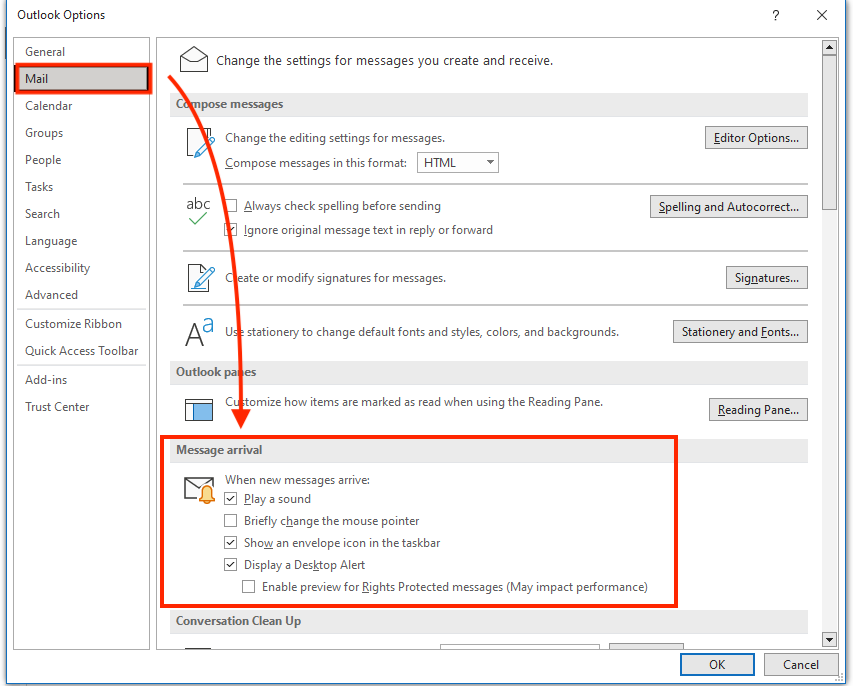This screenshot has height=686, width=853.
Task: Open Quick Access Toolbar settings
Action: (x=82, y=351)
